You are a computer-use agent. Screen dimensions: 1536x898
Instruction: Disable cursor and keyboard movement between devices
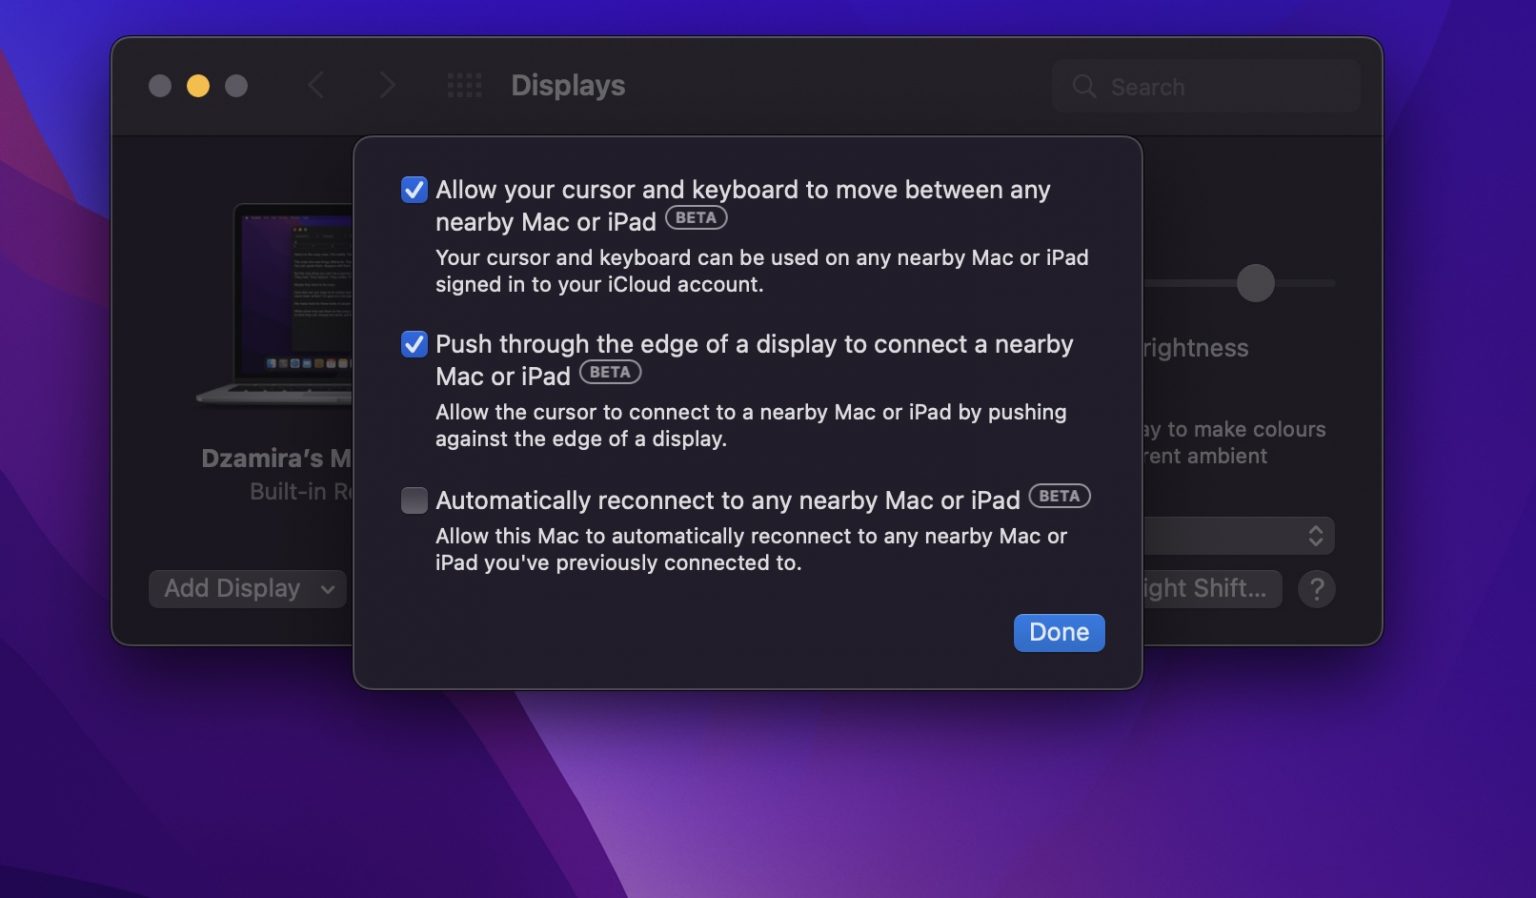(x=414, y=189)
